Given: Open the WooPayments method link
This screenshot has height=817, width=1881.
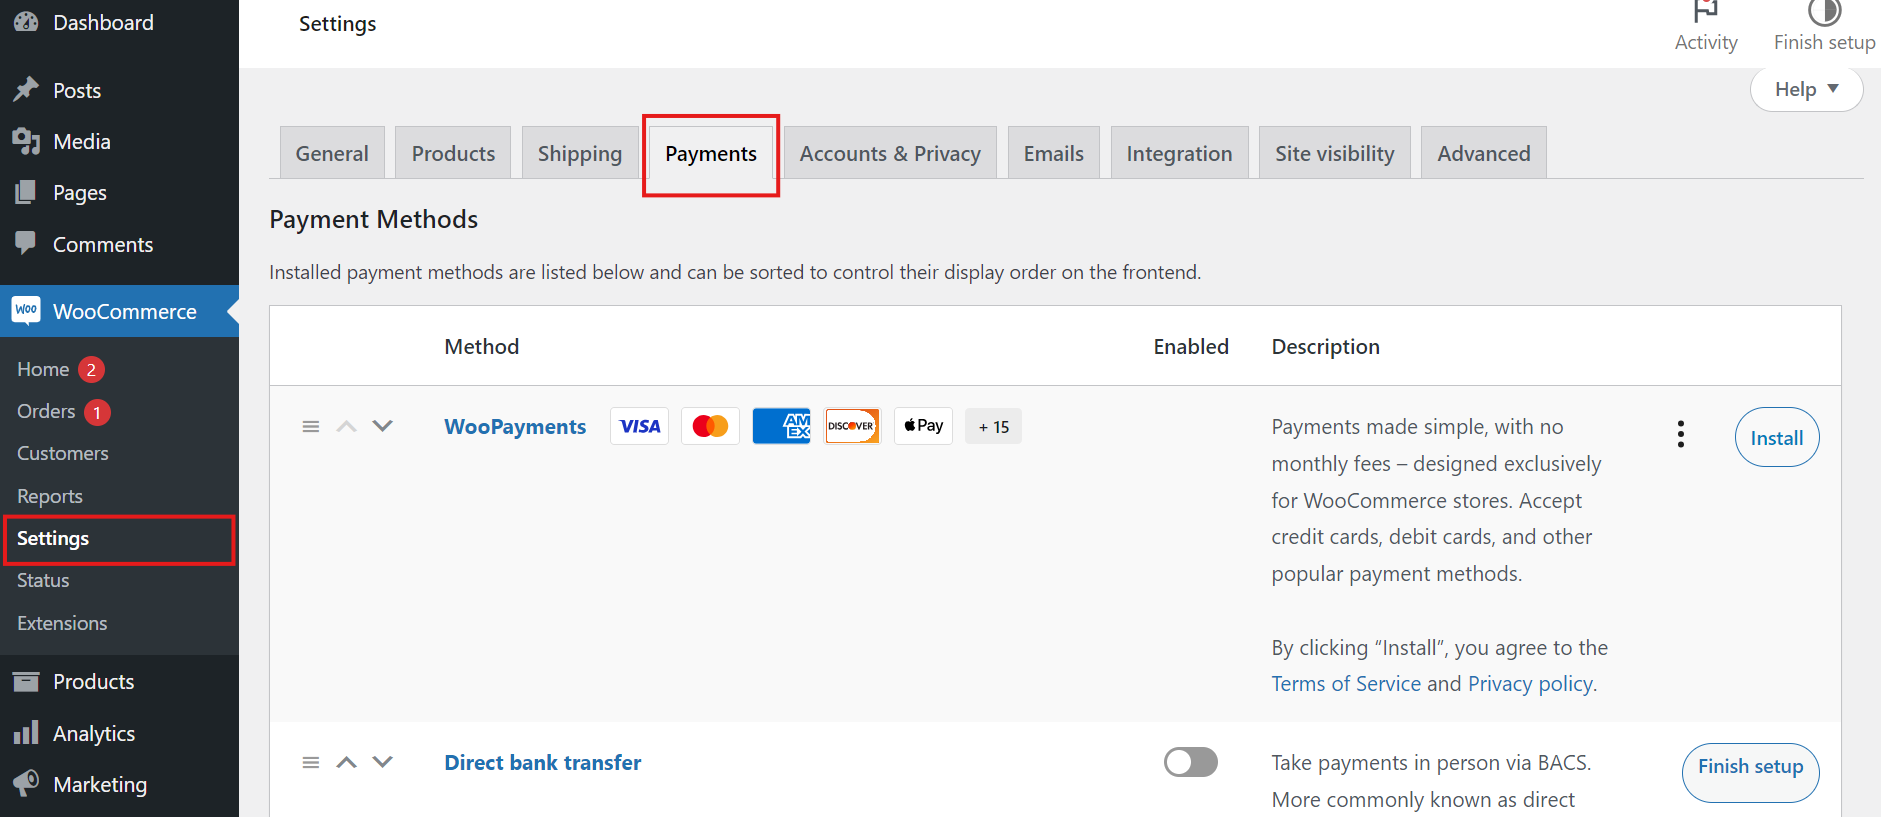Looking at the screenshot, I should pos(515,426).
